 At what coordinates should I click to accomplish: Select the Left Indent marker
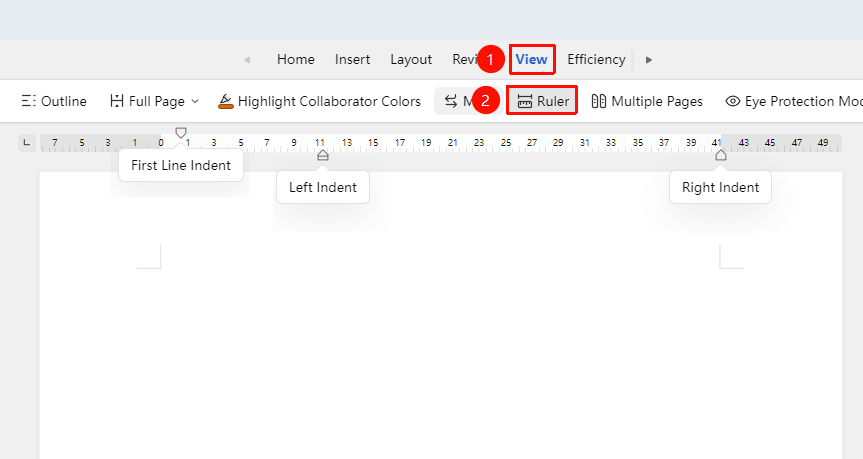[323, 156]
